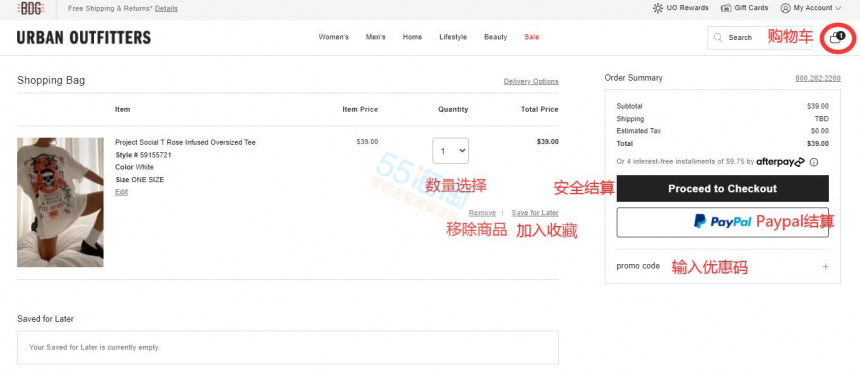Open UO Rewards sun icon
Screen dimensions: 860x370
click(x=658, y=8)
